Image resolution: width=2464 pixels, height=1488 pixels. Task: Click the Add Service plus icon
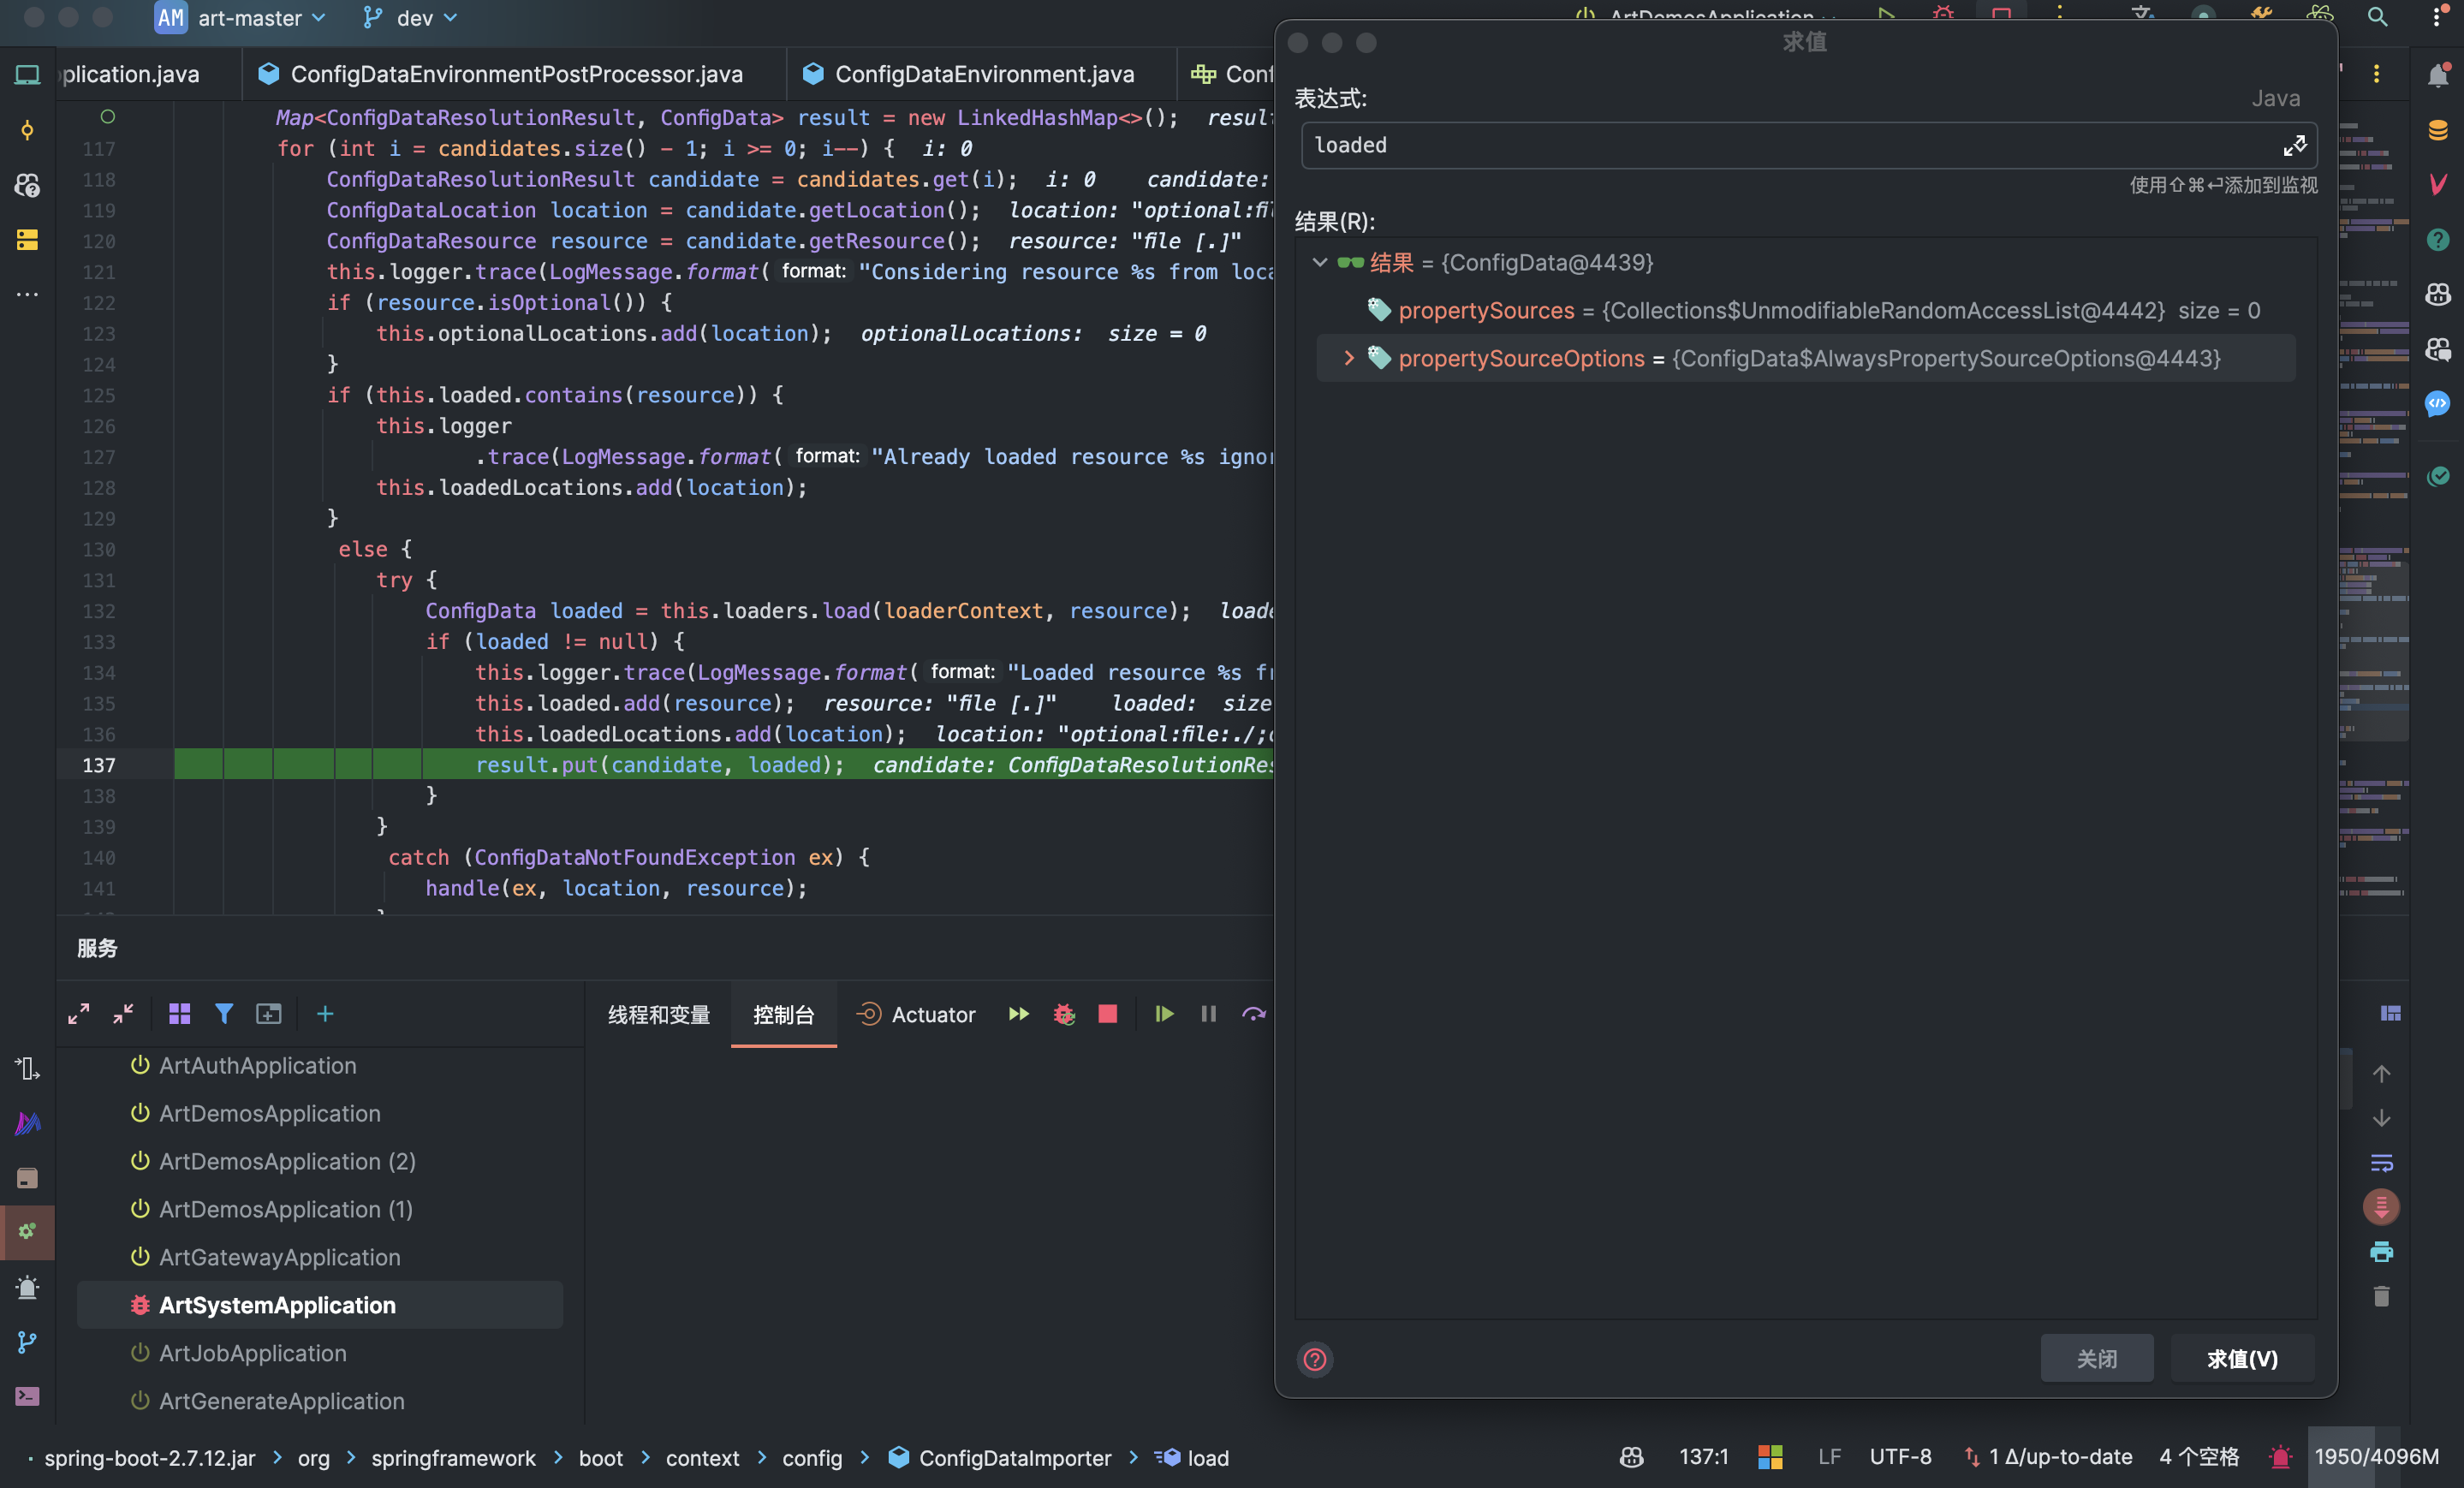tap(325, 1014)
